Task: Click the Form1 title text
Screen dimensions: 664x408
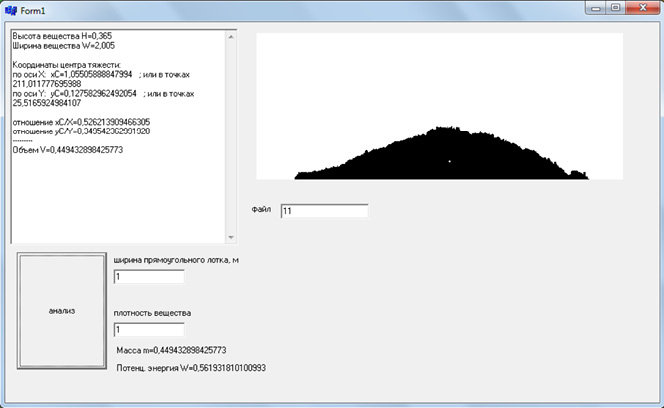Action: [33, 11]
